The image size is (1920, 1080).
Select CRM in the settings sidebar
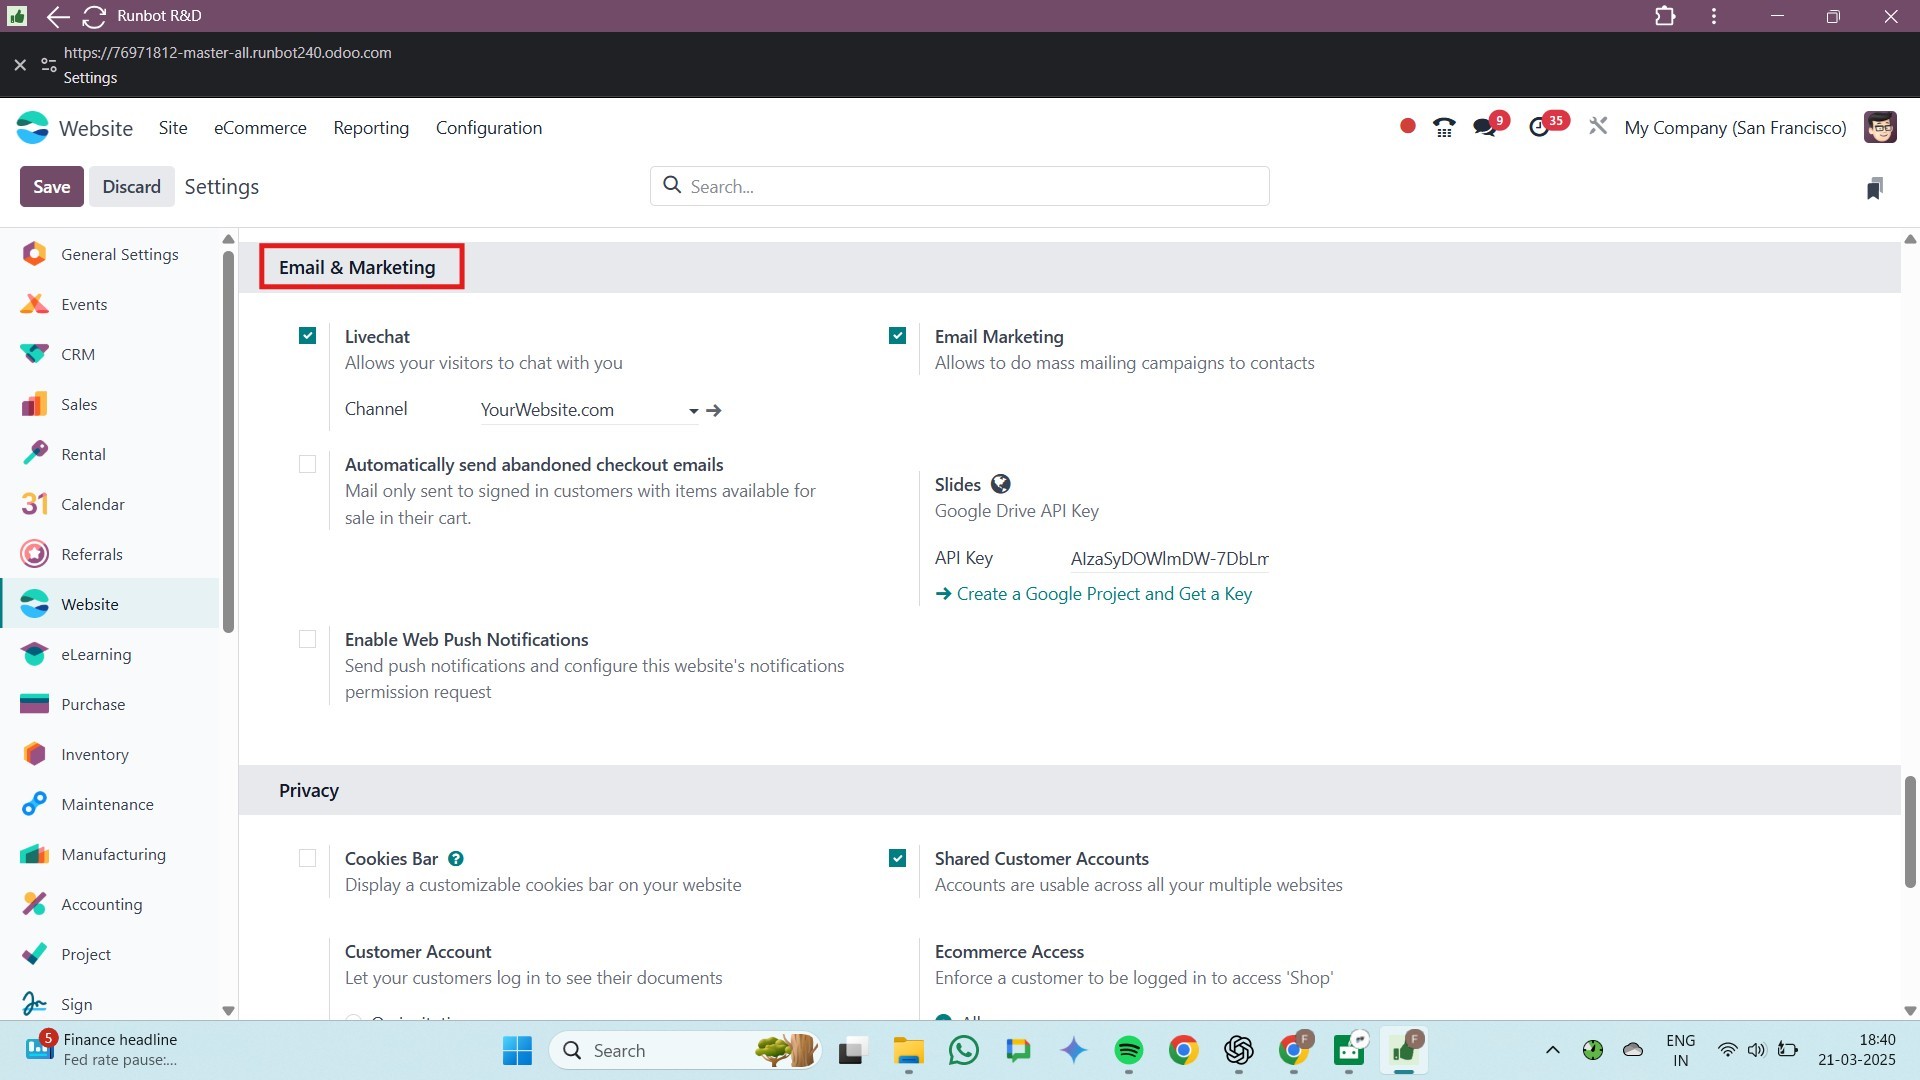tap(78, 354)
